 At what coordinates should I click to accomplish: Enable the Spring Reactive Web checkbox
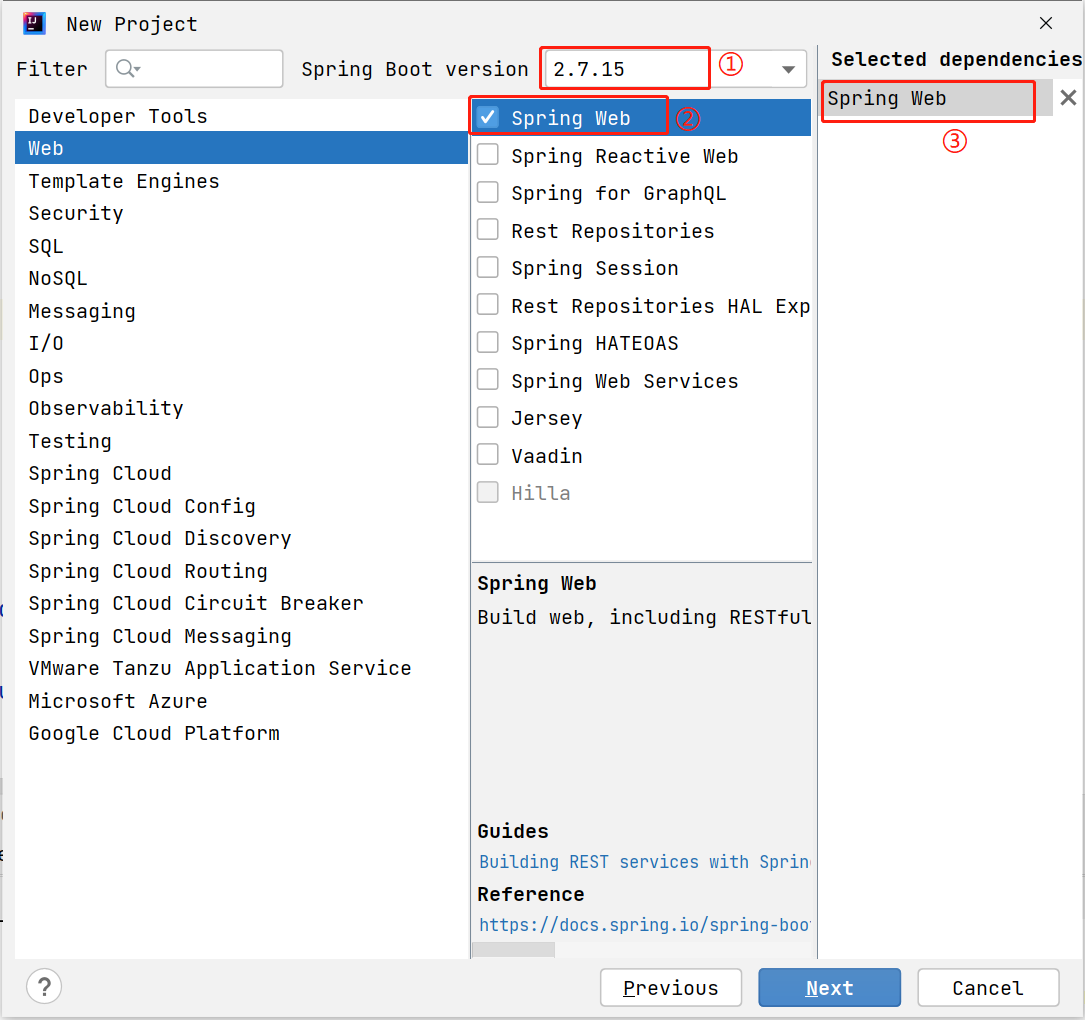pos(488,154)
